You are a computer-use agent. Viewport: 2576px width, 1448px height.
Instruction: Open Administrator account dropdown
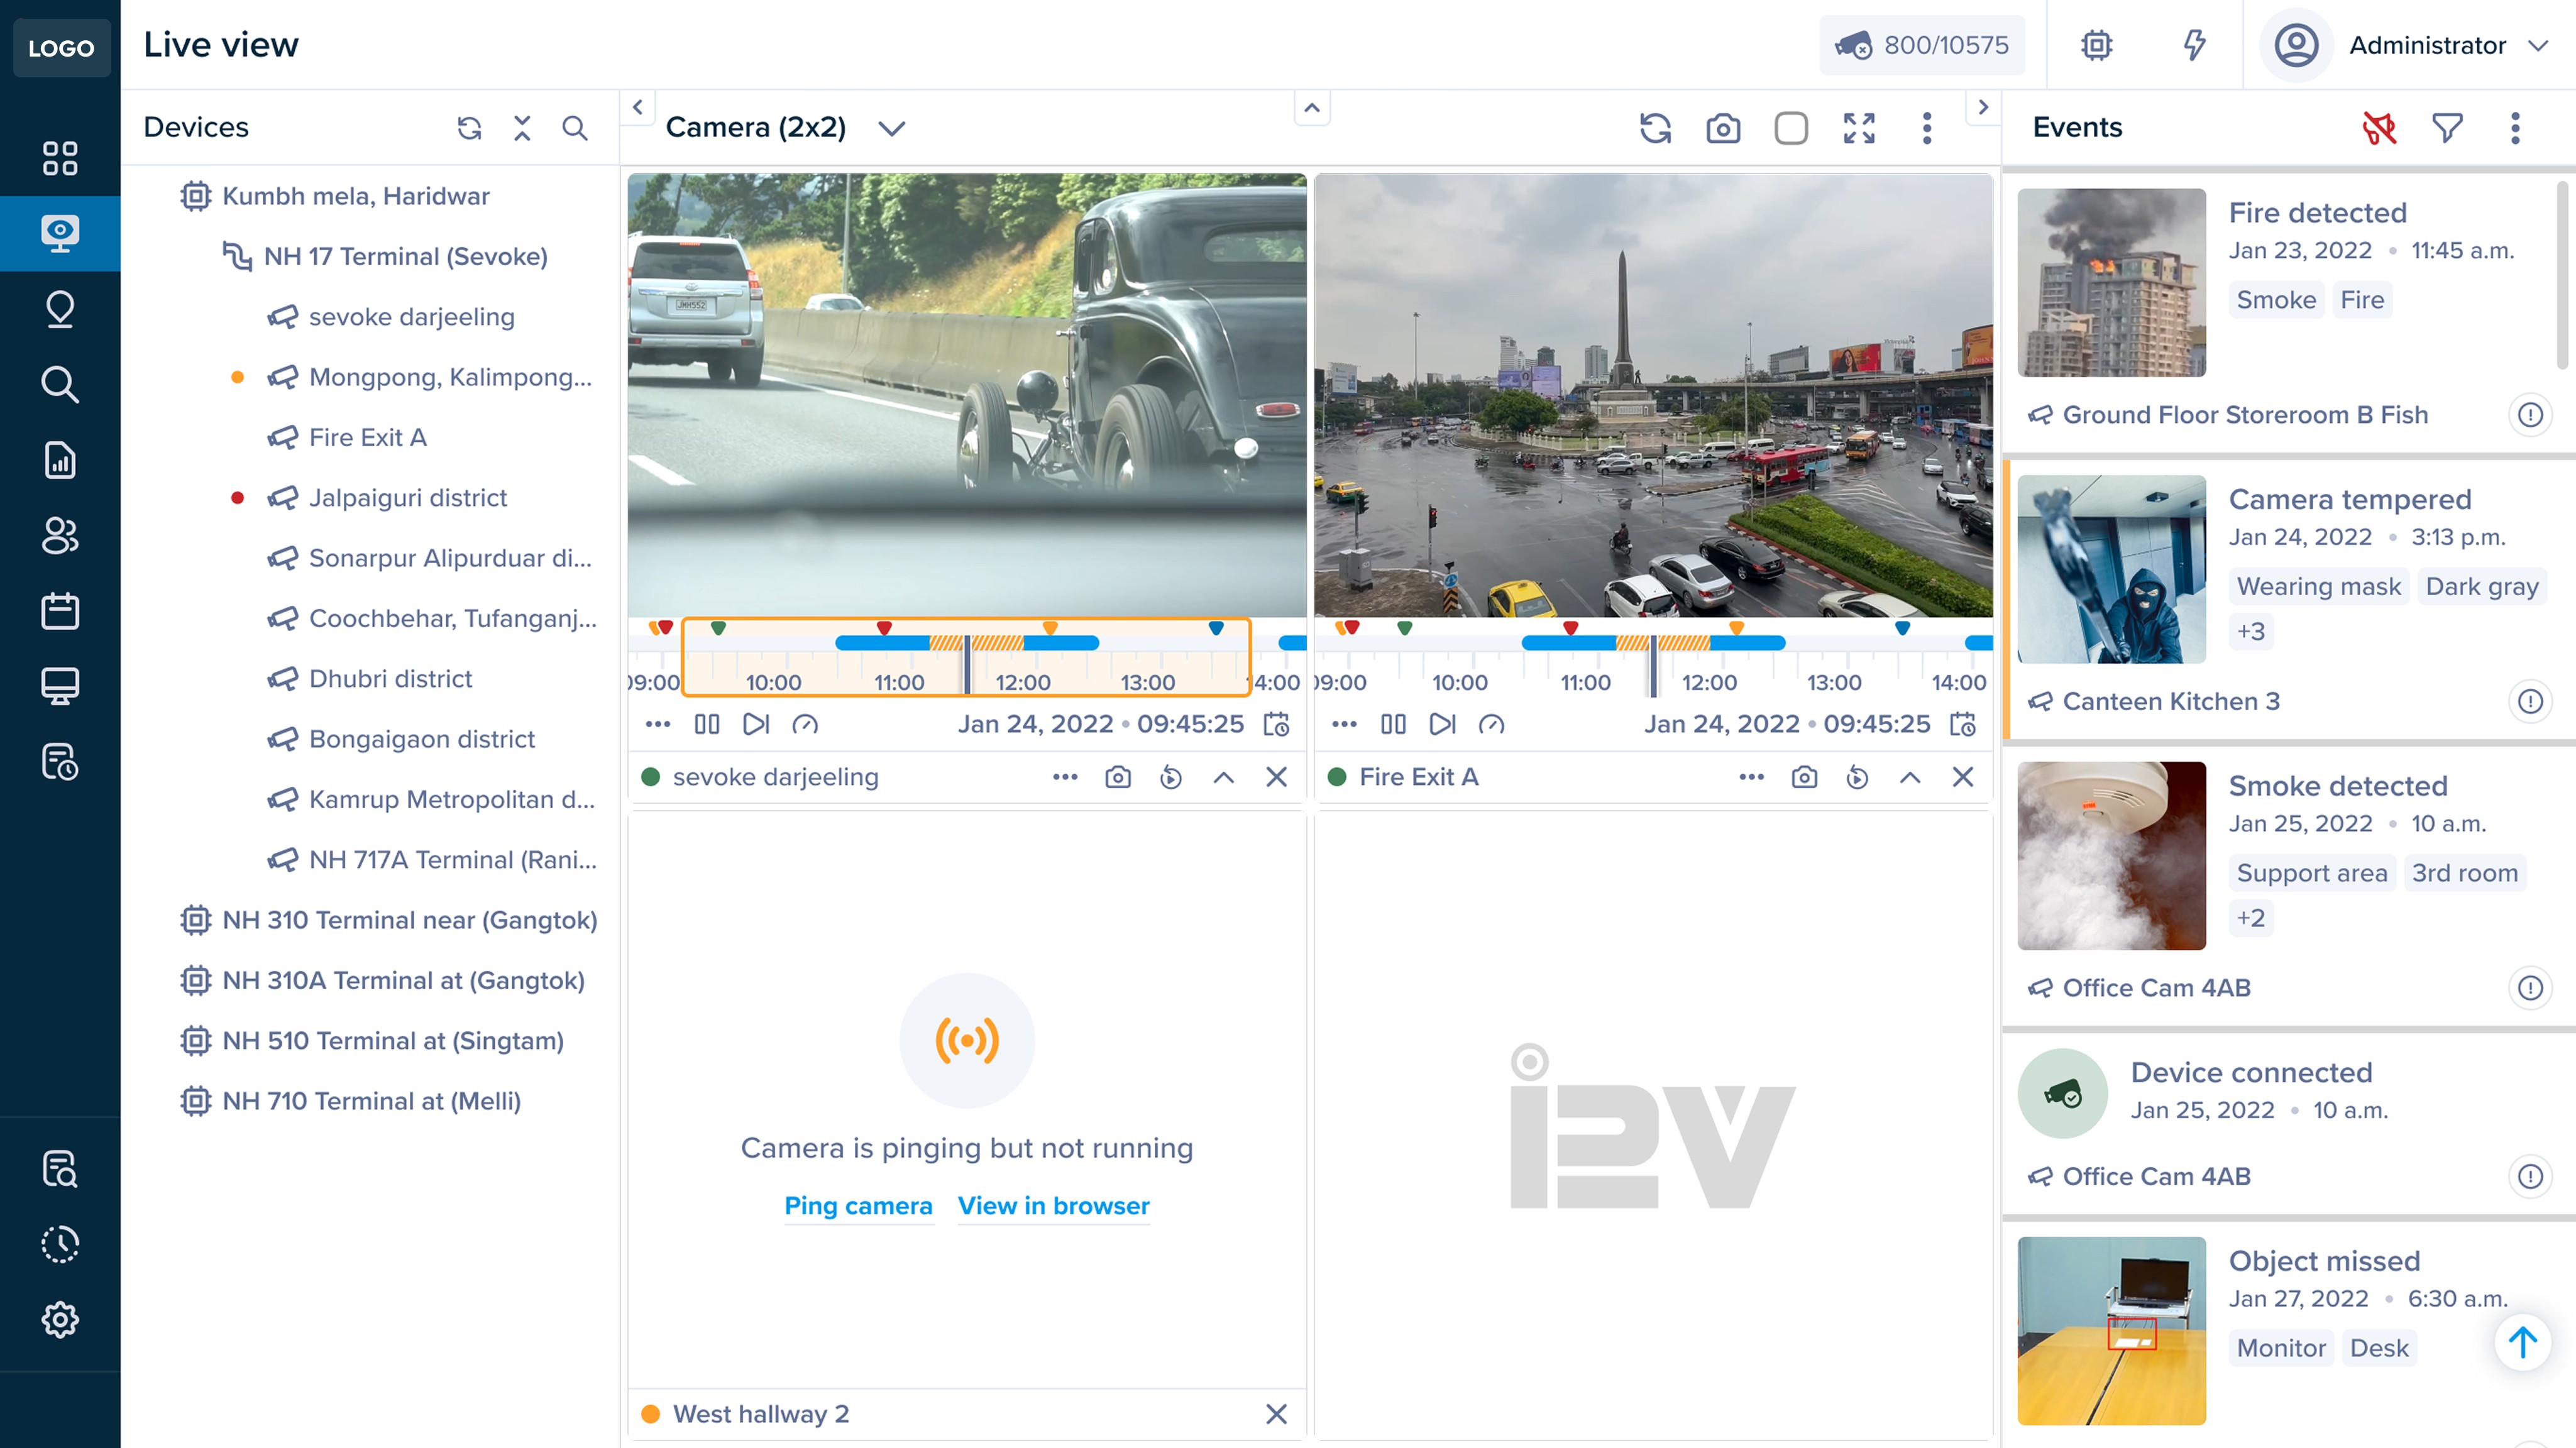pos(2537,45)
